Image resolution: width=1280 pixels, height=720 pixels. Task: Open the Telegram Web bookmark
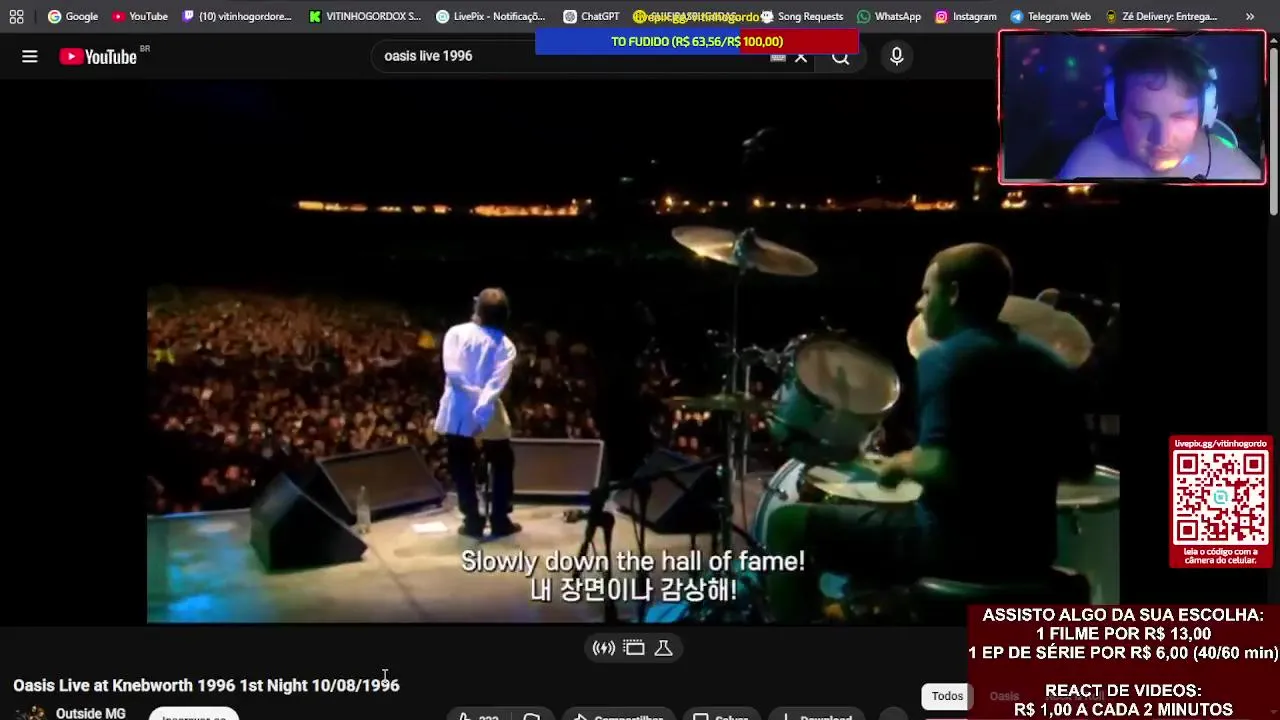tap(1050, 16)
